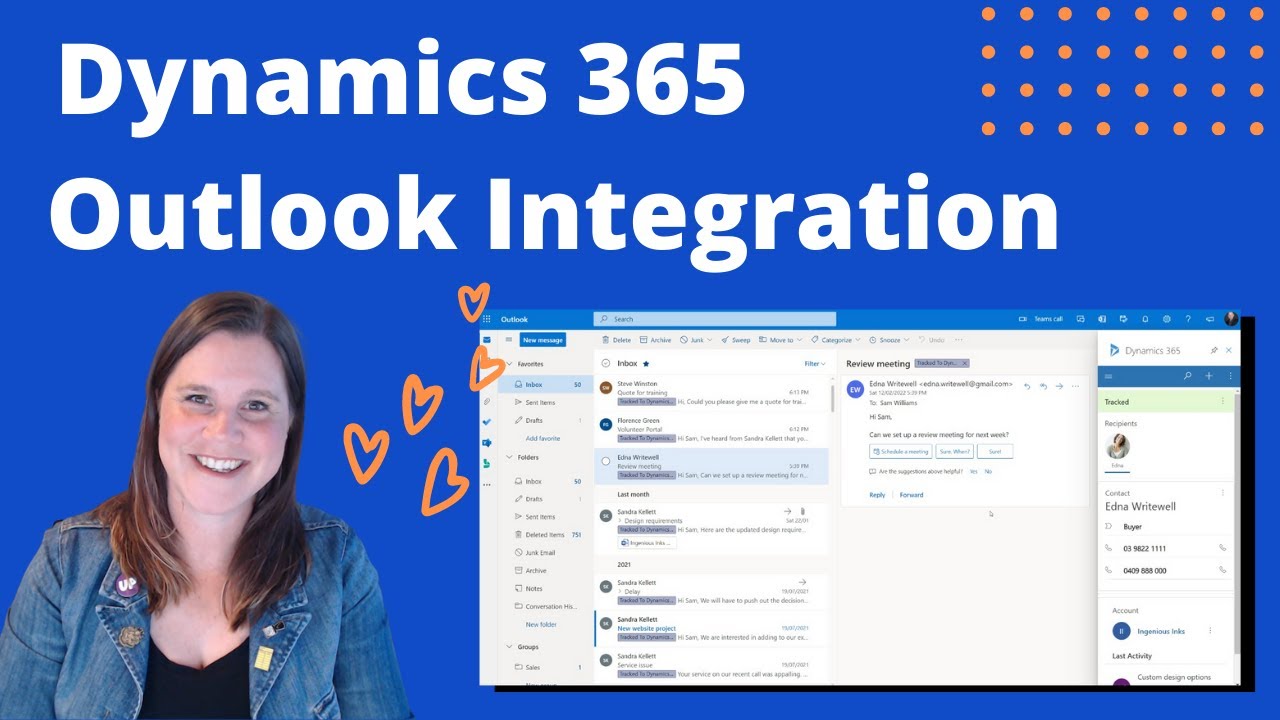Screen dimensions: 1280x720
Task: Undo the last action
Action: pos(932,340)
